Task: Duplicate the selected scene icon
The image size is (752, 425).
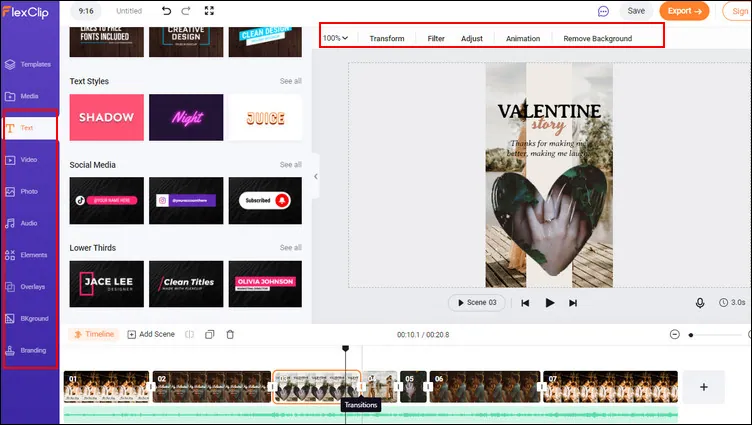Action: pyautogui.click(x=210, y=334)
